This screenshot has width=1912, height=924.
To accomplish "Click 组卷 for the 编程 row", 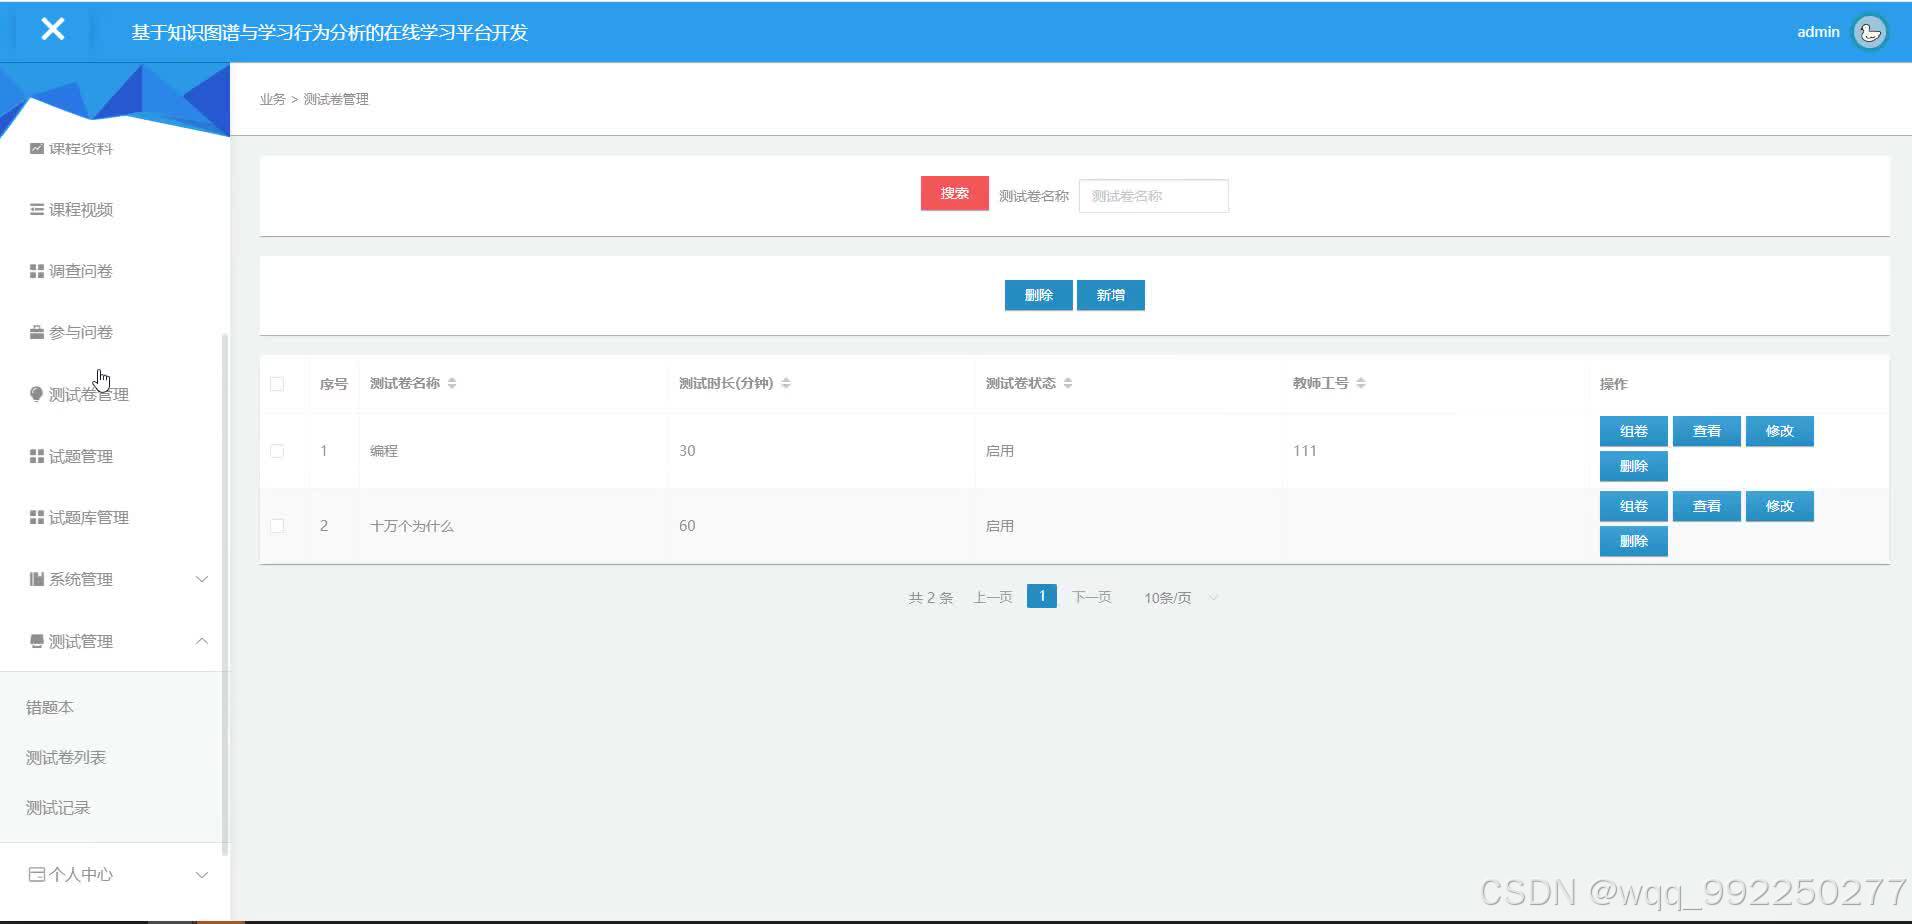I will click(1633, 431).
